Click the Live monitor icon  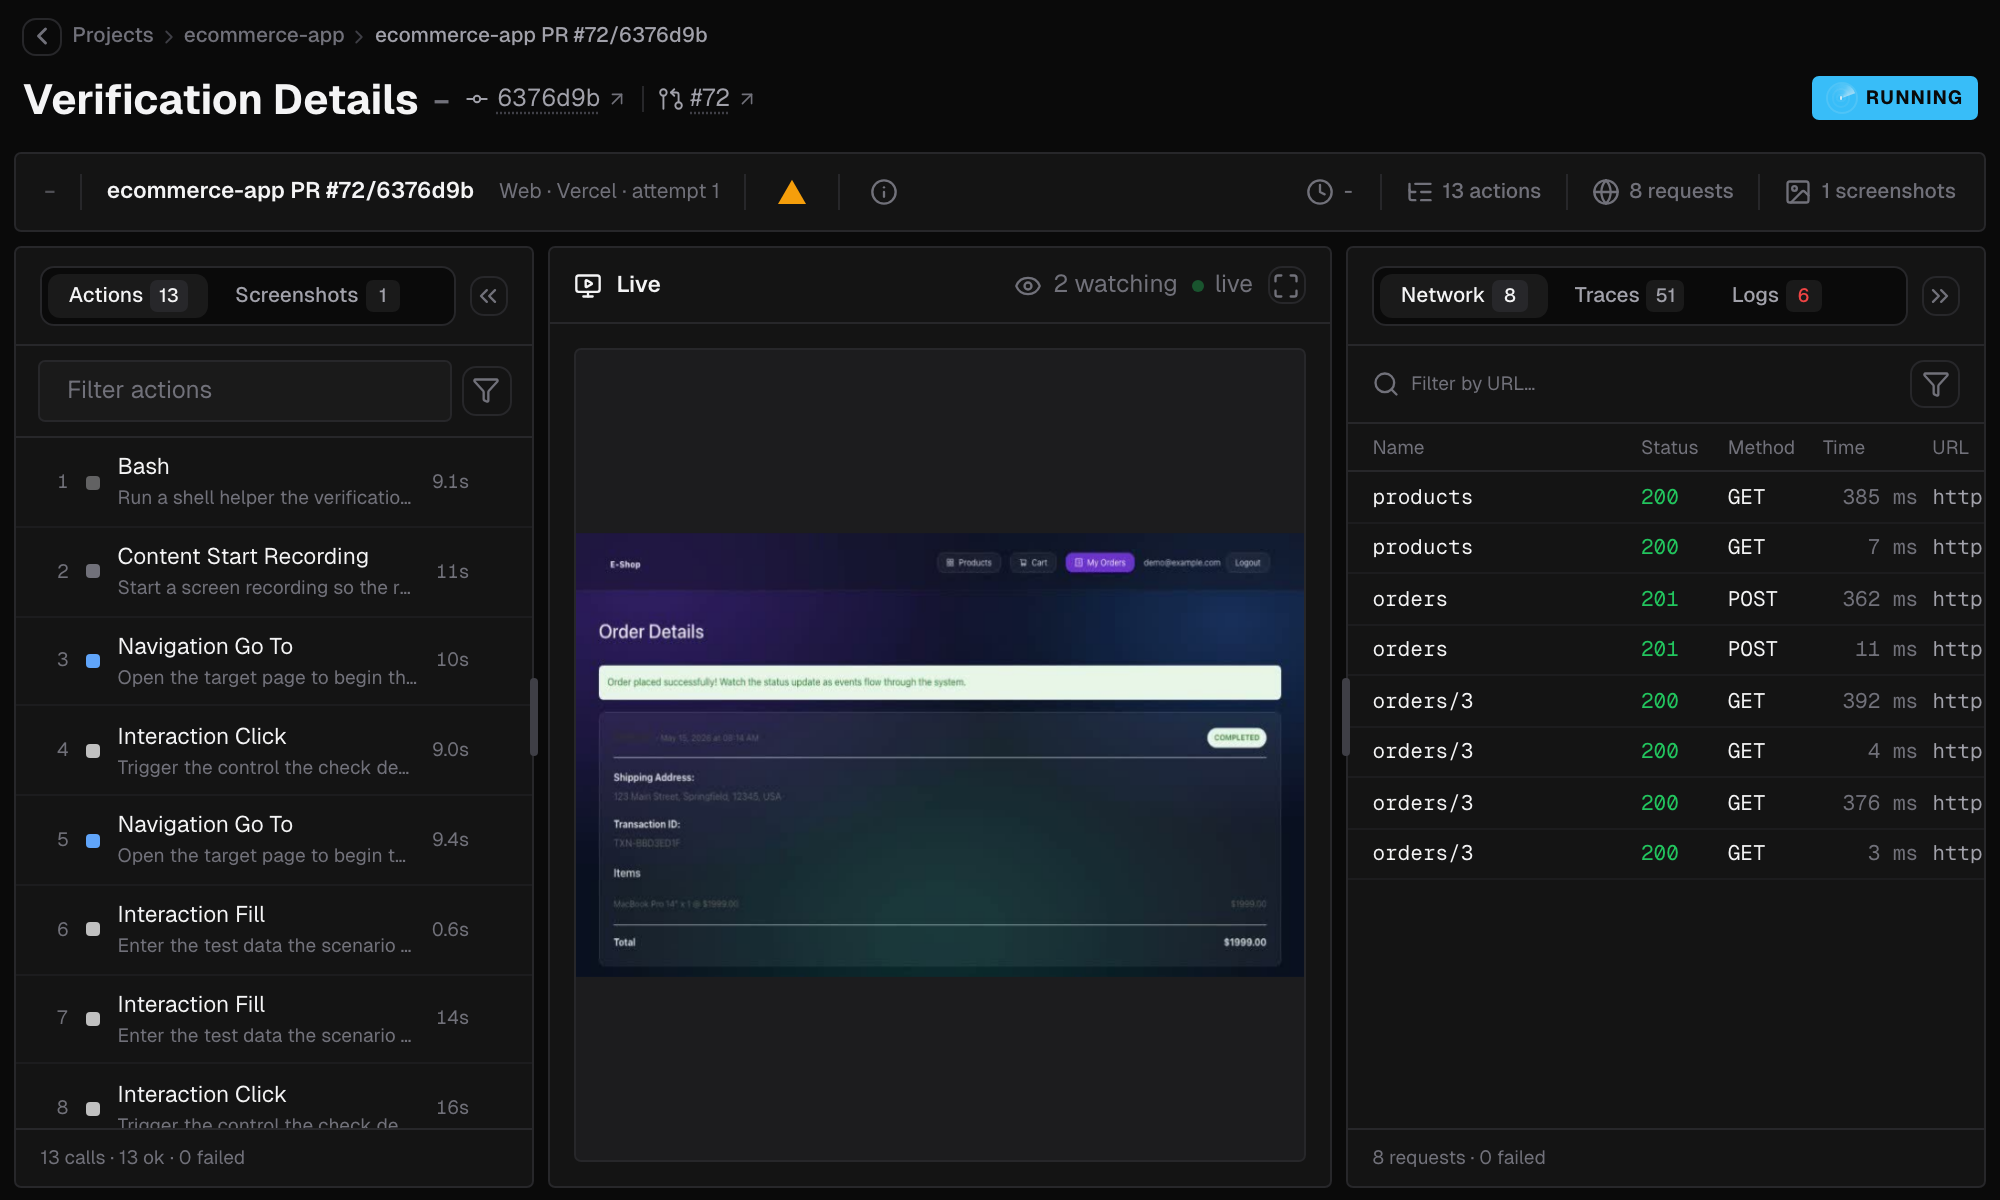click(x=588, y=285)
